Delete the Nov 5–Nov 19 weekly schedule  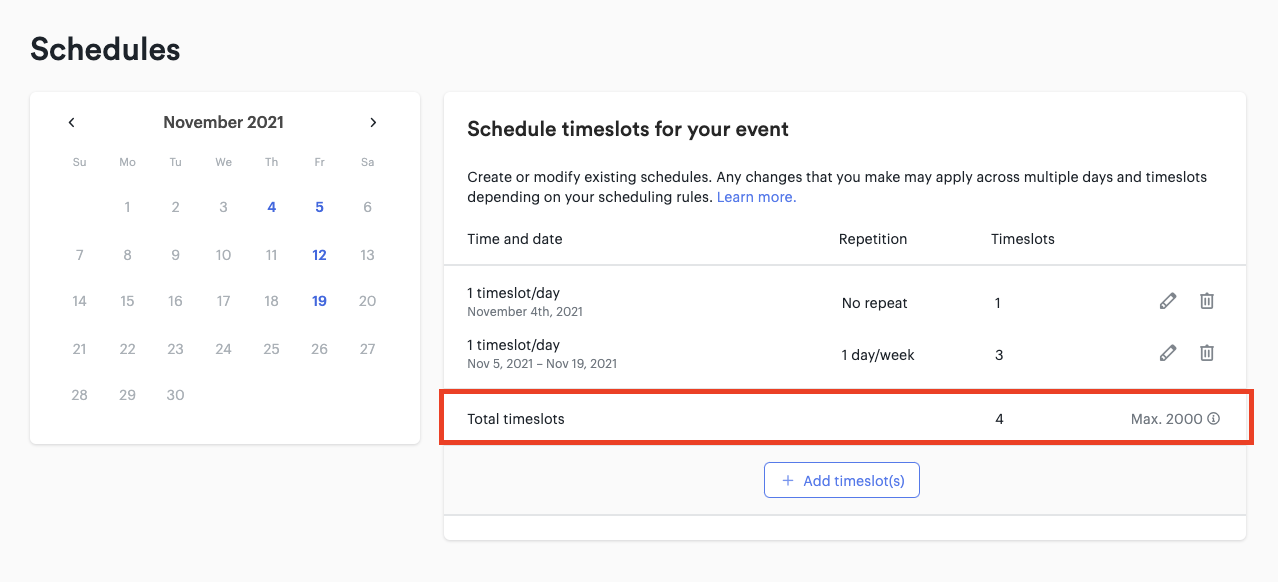coord(1207,353)
